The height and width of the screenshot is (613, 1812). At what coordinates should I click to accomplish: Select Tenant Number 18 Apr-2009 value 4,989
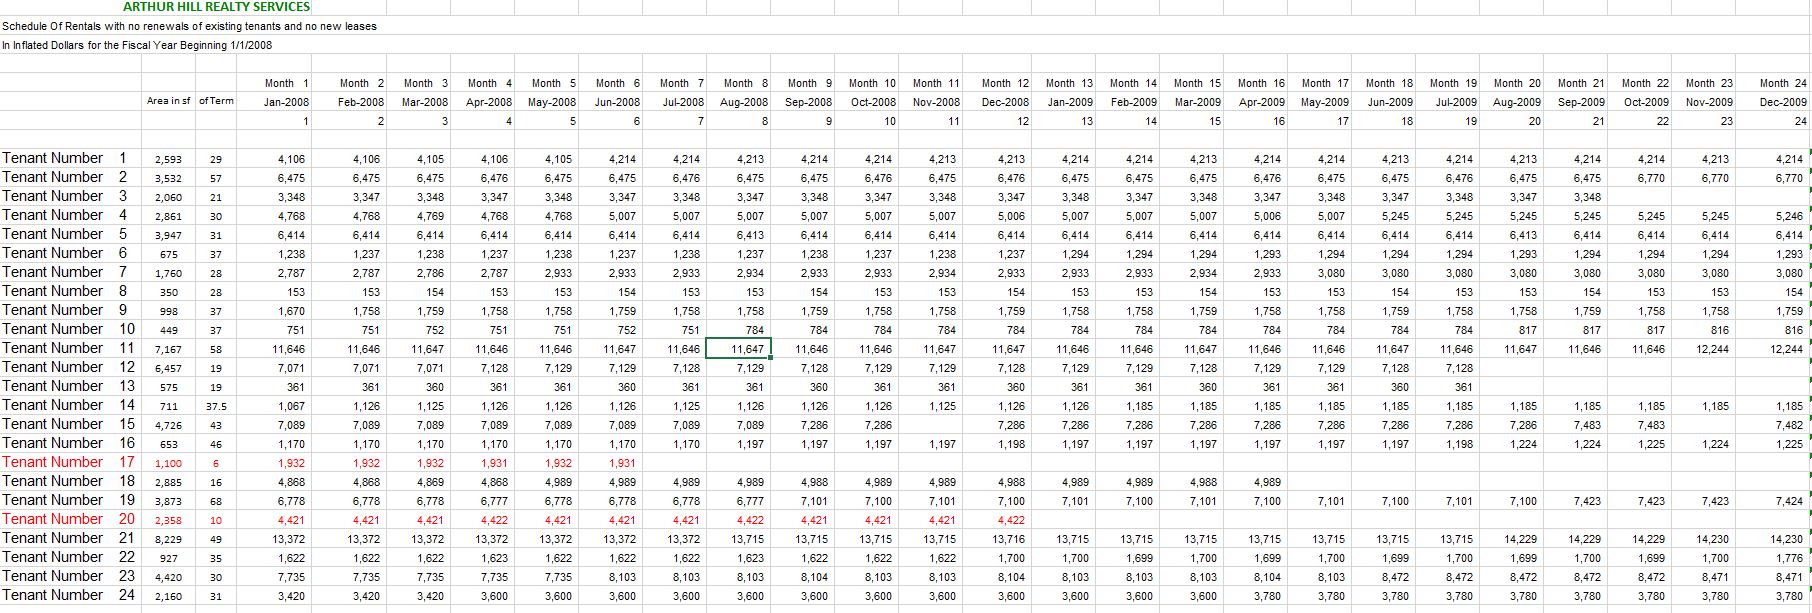1267,482
